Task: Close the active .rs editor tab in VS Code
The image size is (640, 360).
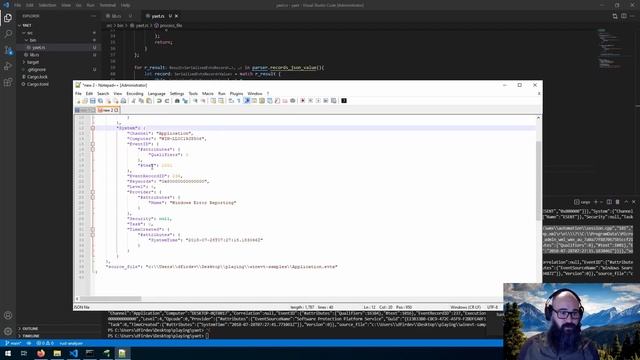Action: pyautogui.click(x=177, y=16)
